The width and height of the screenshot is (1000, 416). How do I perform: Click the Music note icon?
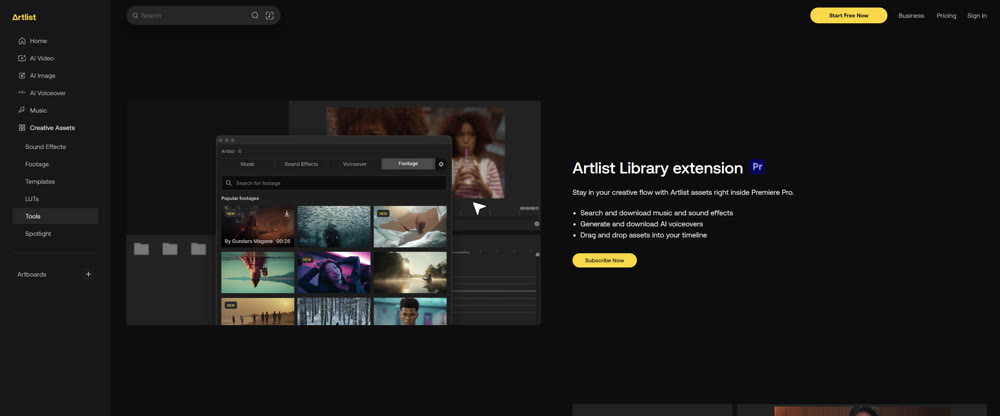(x=22, y=110)
